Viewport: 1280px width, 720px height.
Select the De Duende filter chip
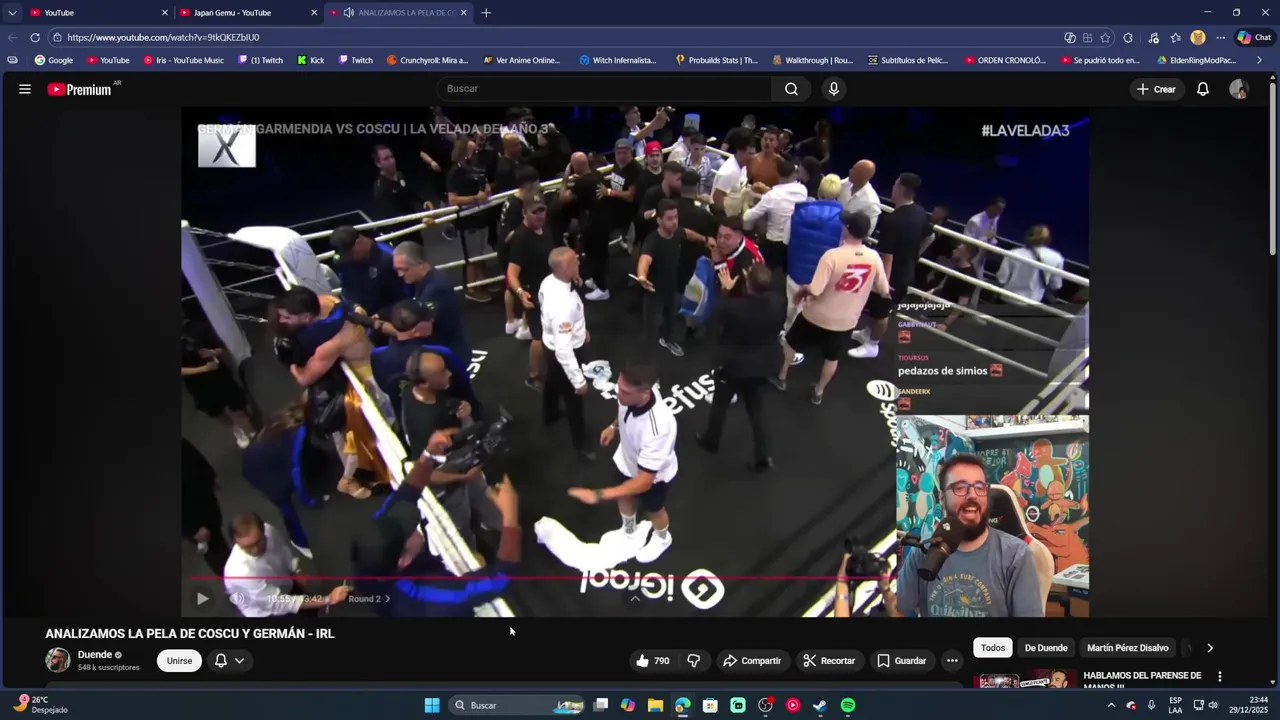coord(1046,648)
